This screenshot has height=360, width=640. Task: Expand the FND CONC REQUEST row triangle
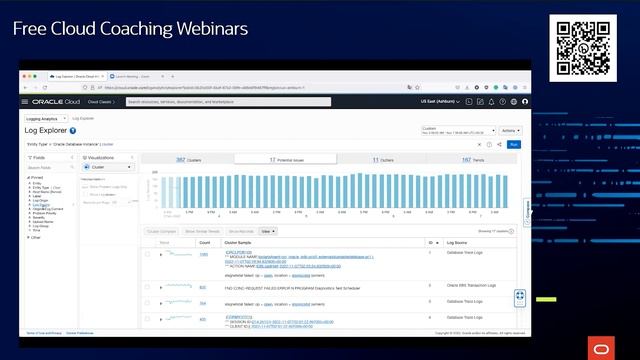pyautogui.click(x=161, y=288)
